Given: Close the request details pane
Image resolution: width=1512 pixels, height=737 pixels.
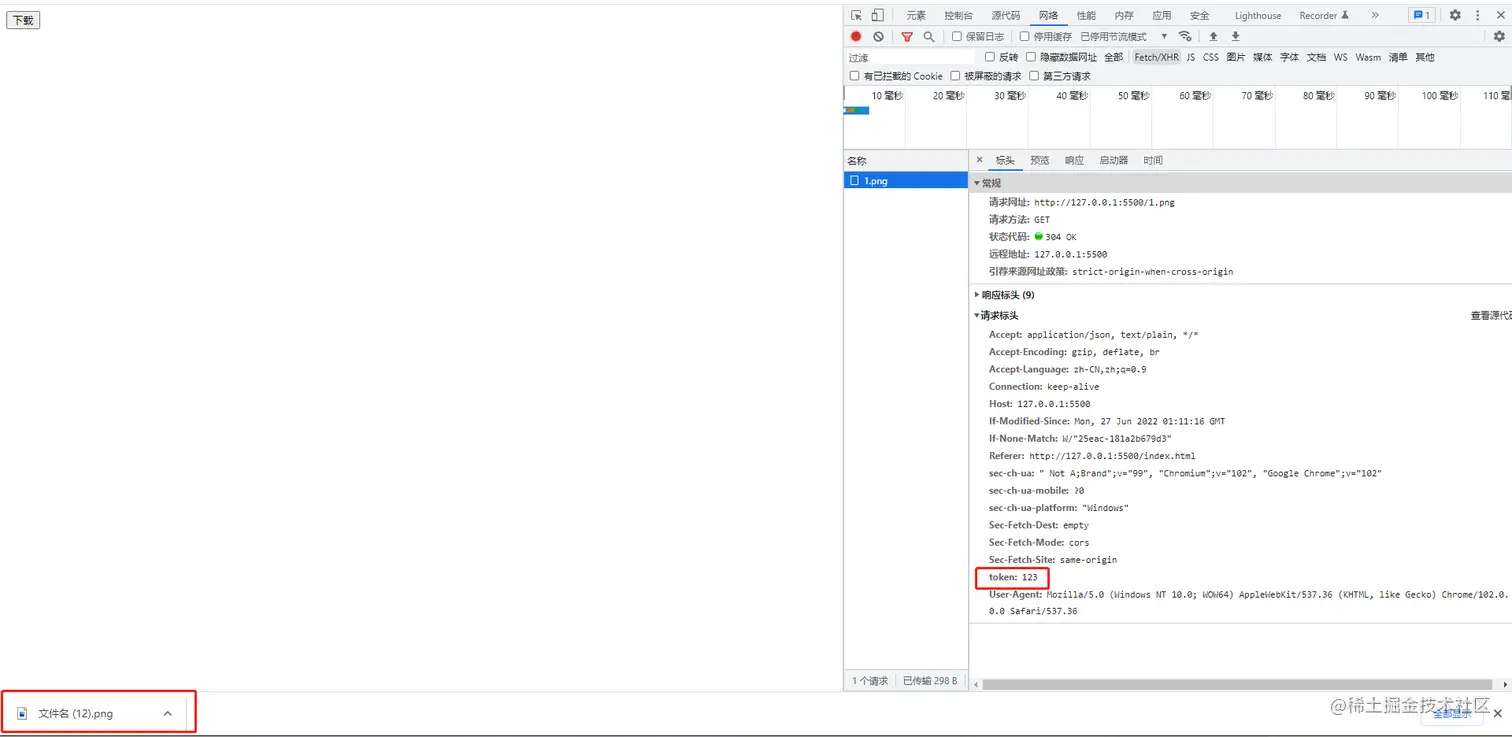Looking at the screenshot, I should (980, 160).
